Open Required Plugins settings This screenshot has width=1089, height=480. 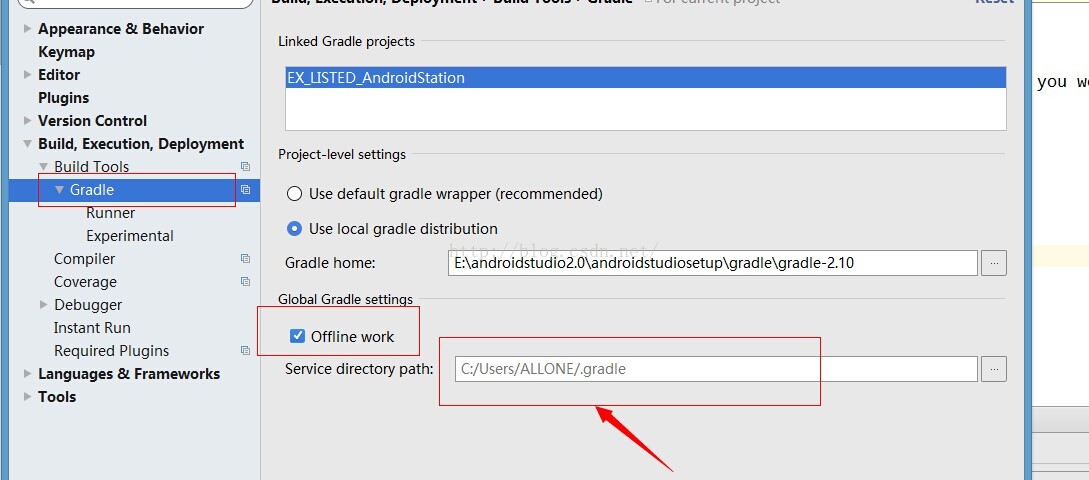point(111,350)
